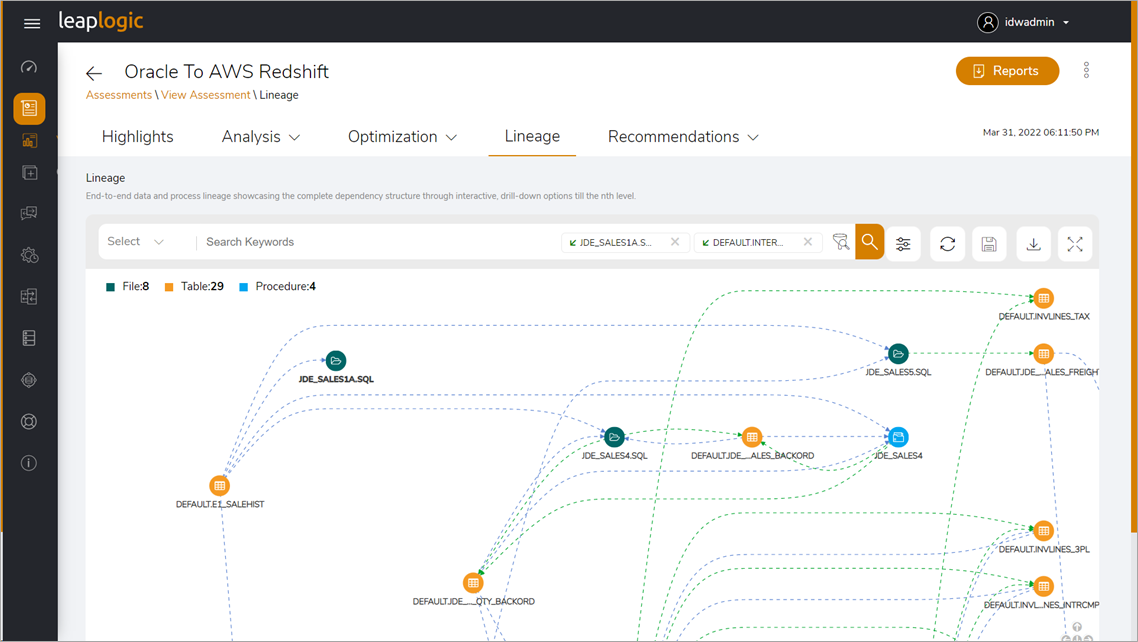Select the funnel filter search icon
This screenshot has height=642, width=1138.
(x=841, y=242)
